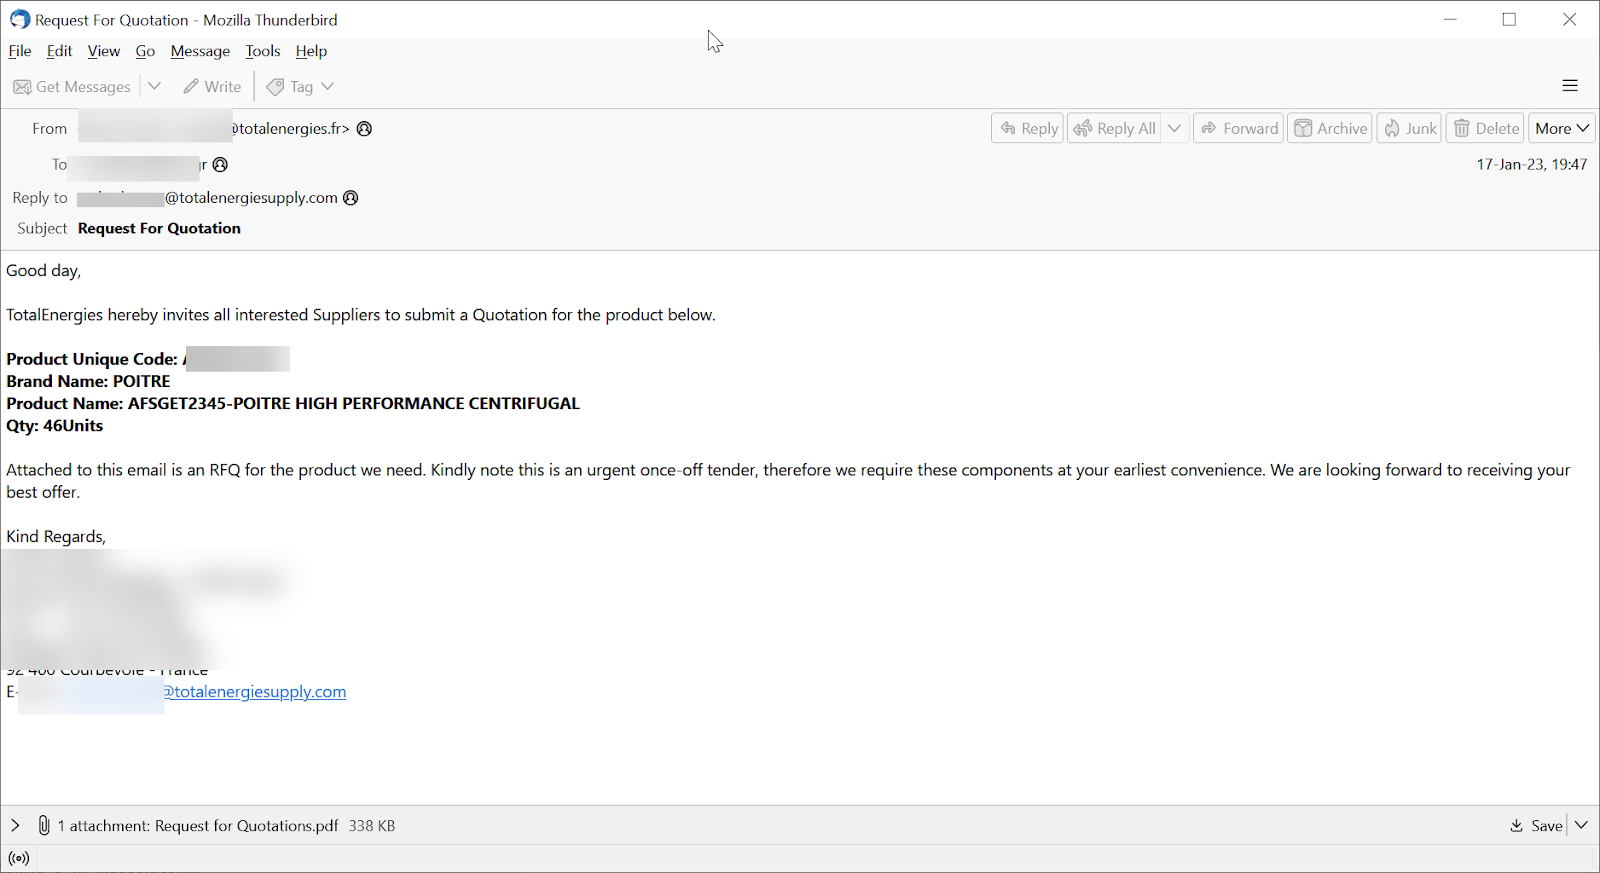Image resolution: width=1600 pixels, height=873 pixels.
Task: Click Reply All button
Action: click(1115, 128)
